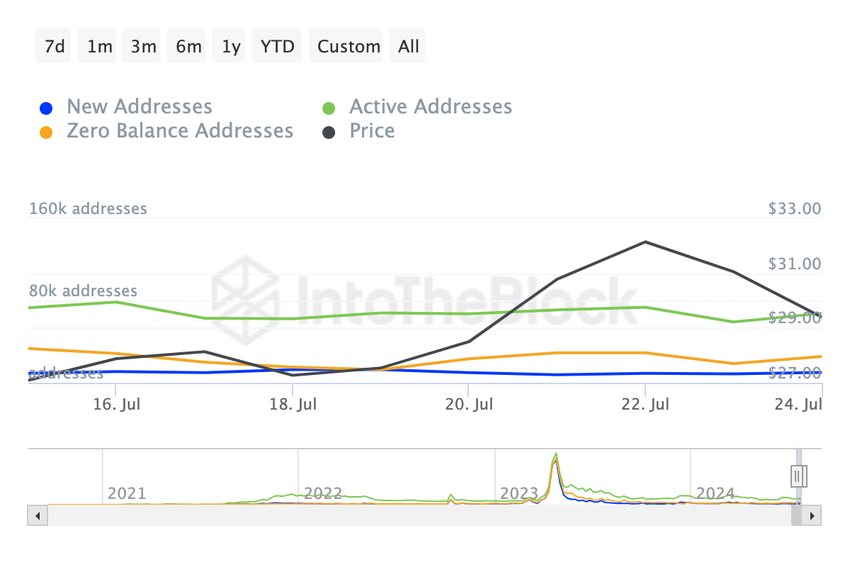Click the green Active Addresses legend dot

(328, 108)
